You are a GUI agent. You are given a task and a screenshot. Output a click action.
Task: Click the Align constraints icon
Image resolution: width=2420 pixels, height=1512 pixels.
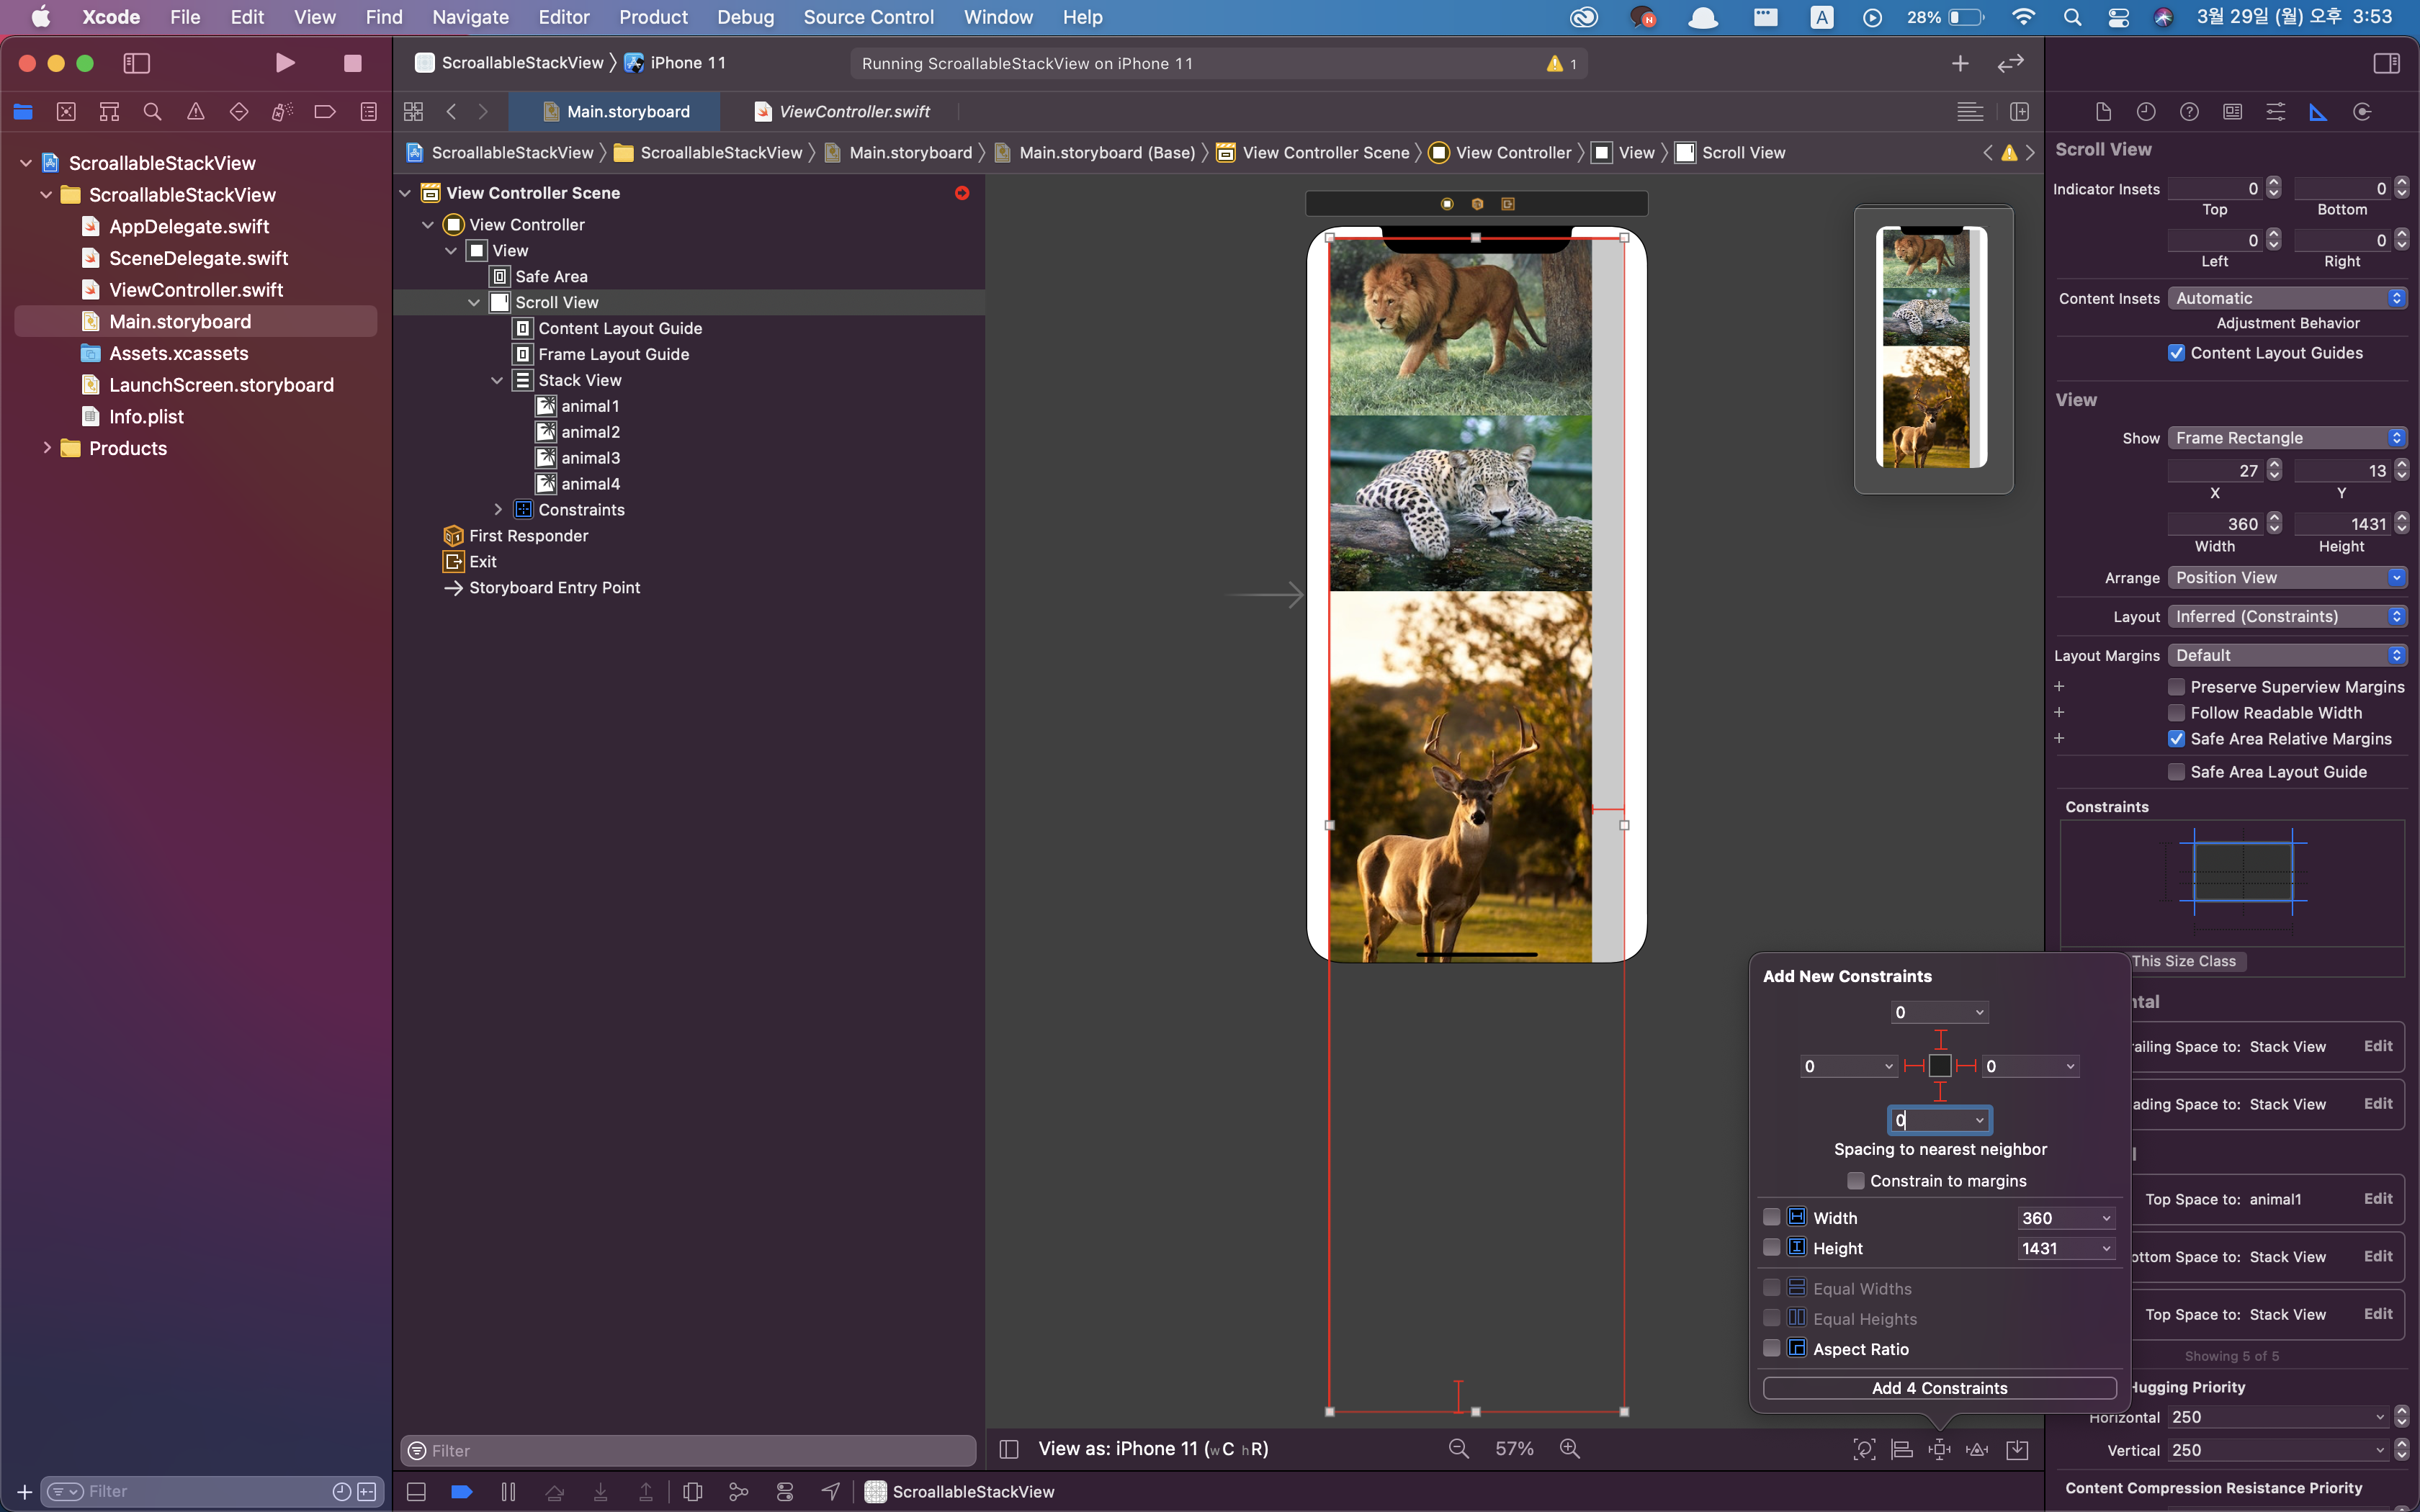[1902, 1449]
